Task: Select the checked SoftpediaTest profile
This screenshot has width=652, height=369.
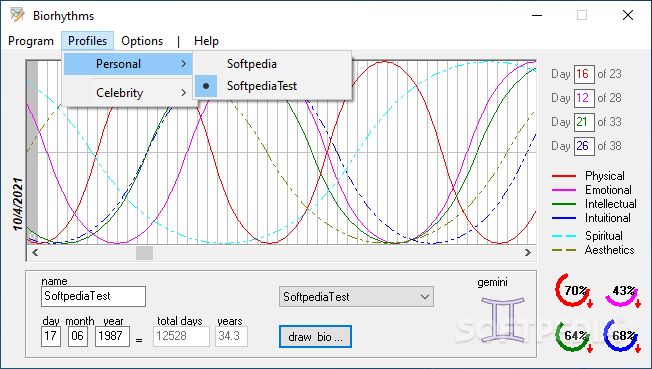Action: pos(272,86)
